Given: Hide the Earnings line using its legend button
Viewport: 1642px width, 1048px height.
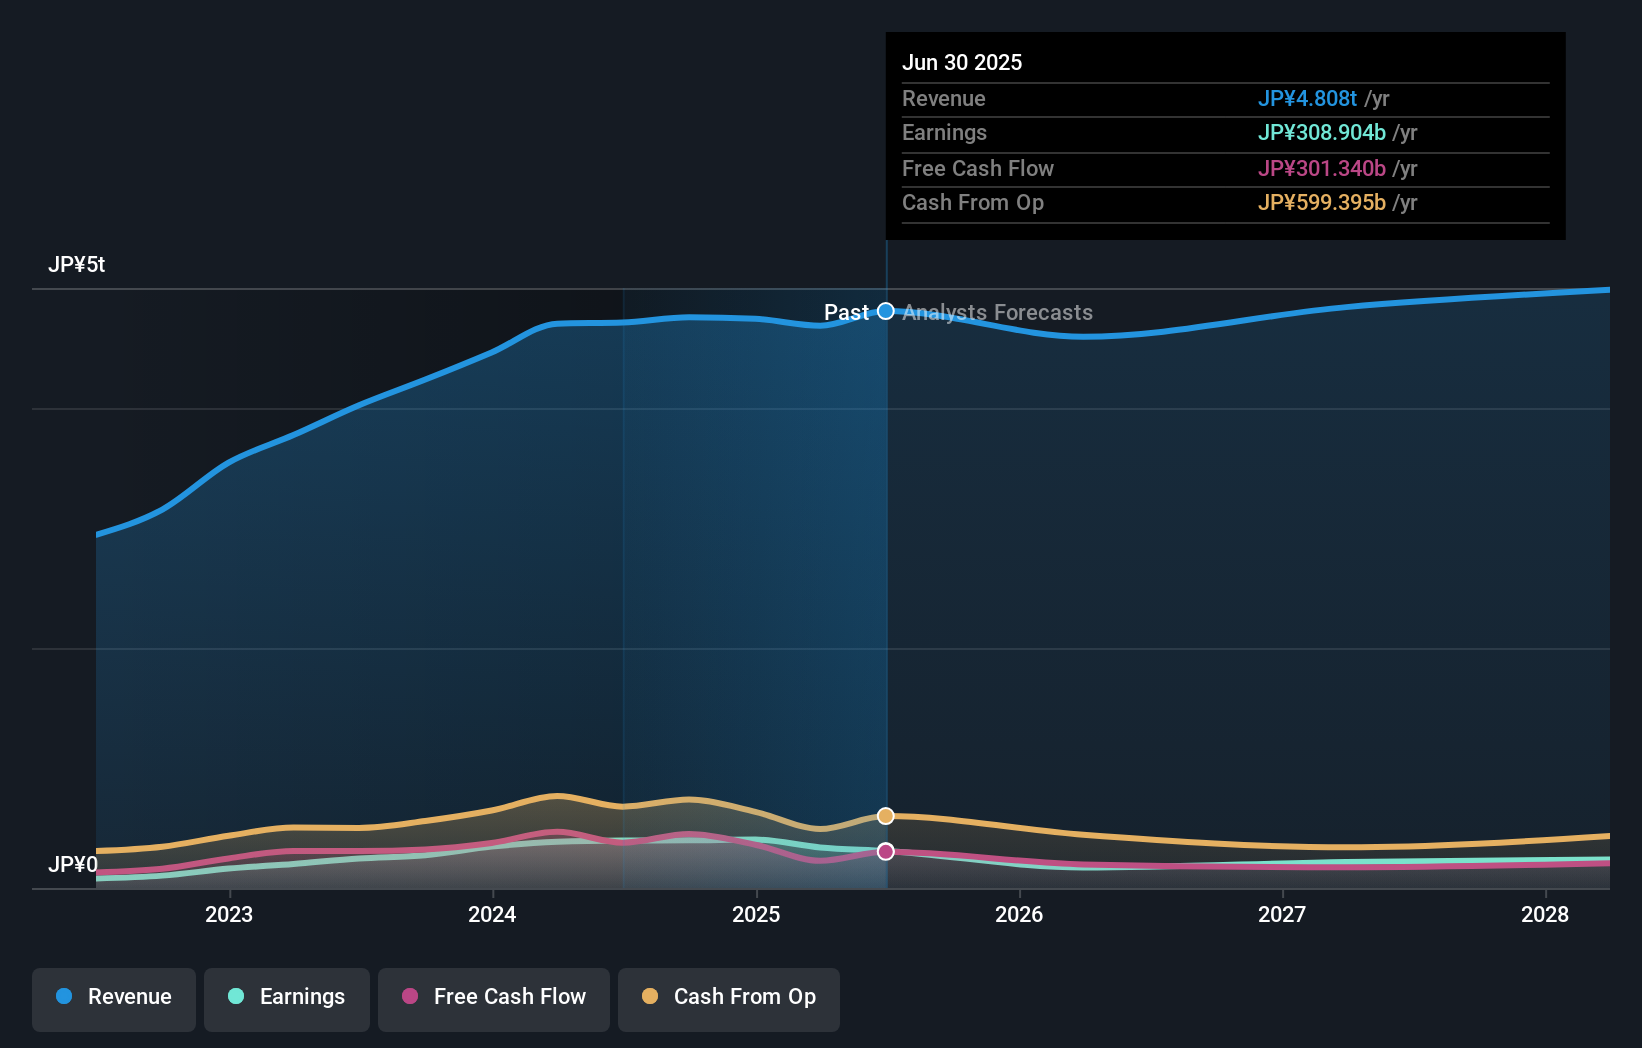Looking at the screenshot, I should (x=287, y=997).
